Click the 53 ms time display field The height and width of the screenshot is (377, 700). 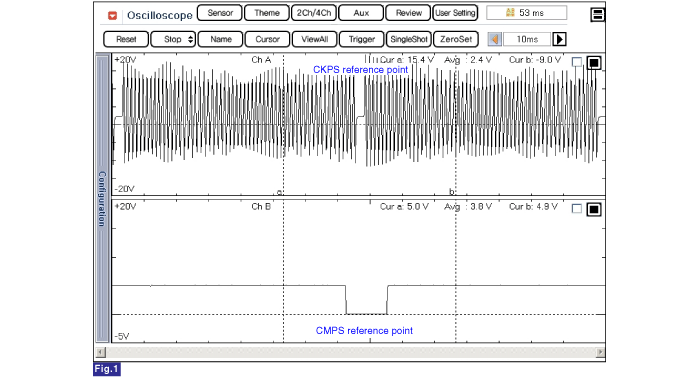click(527, 13)
